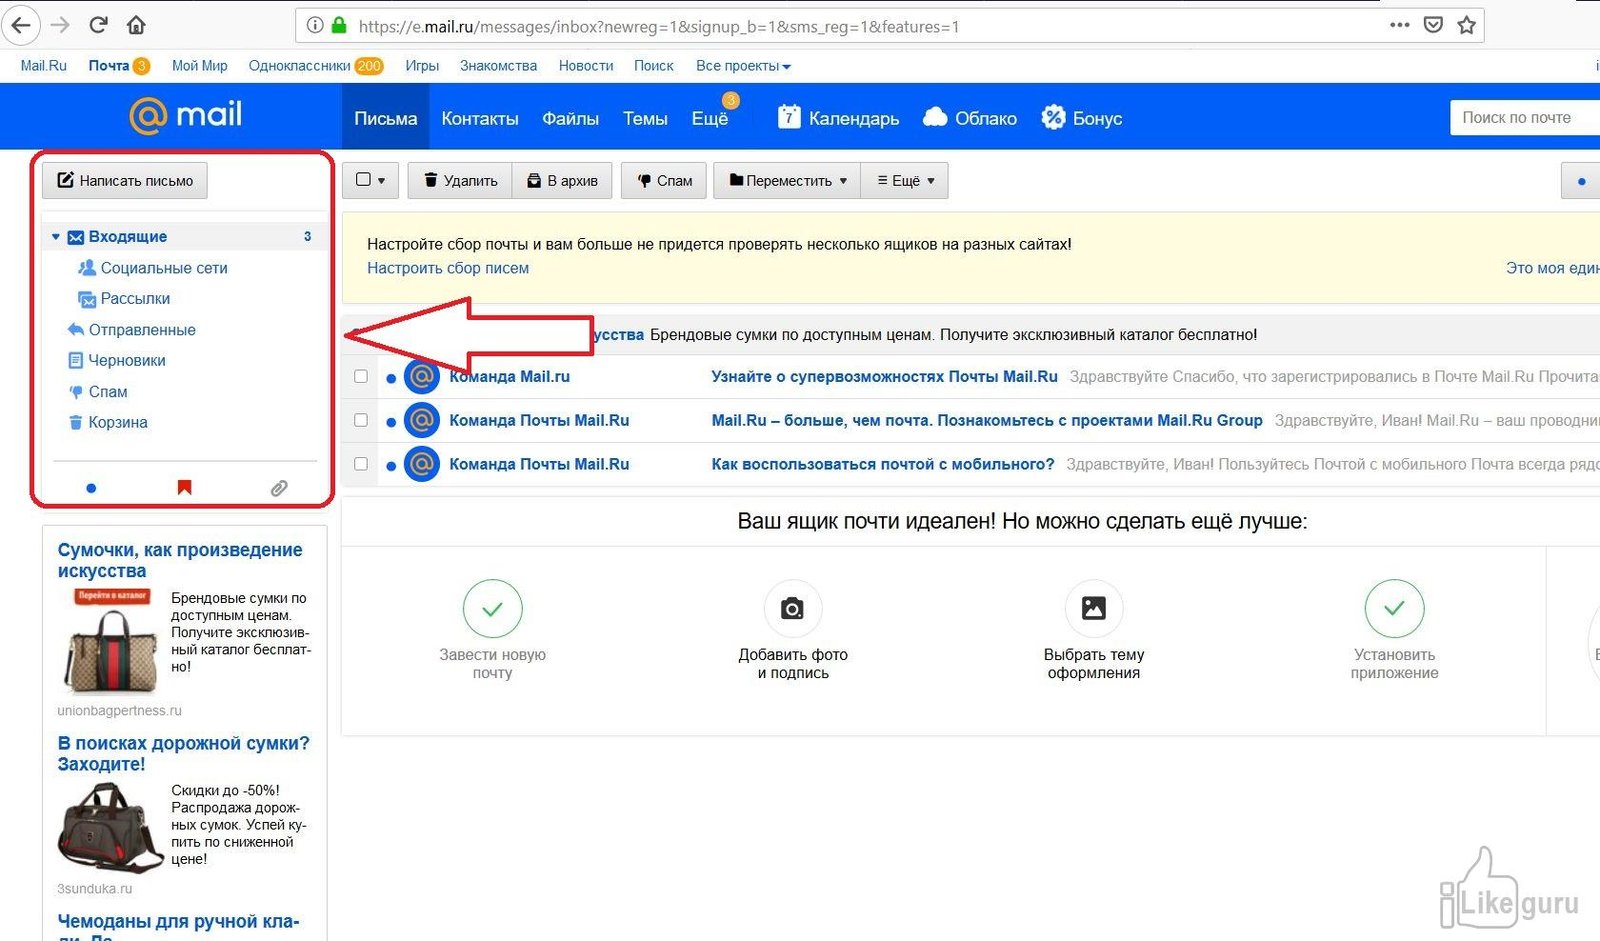Filter messages with attachments paperclip icon
Screen dimensions: 1600x941
[279, 488]
